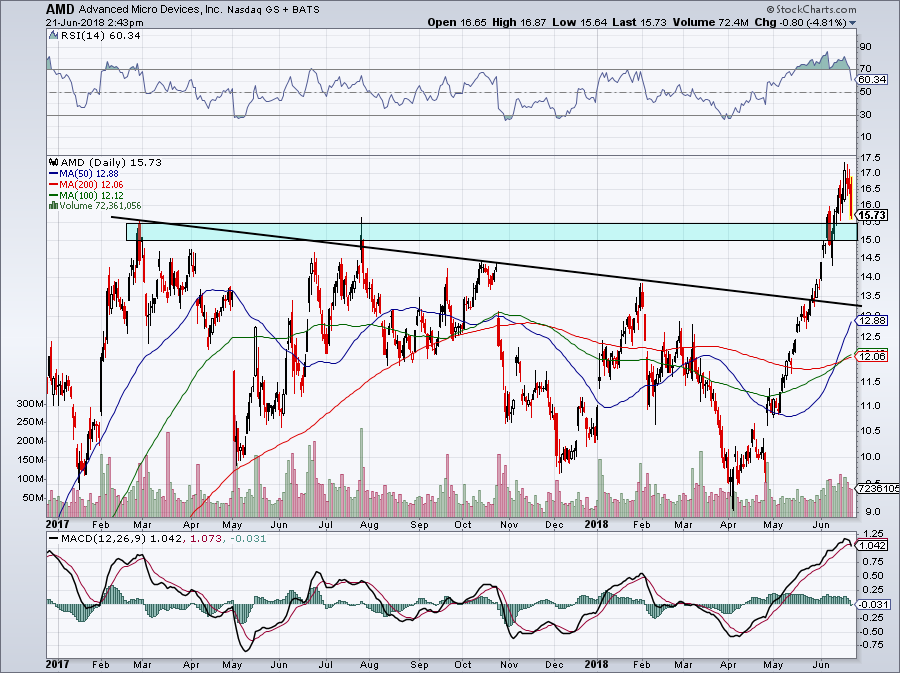Click the 1.042 MACD flag on right axis

coord(873,545)
